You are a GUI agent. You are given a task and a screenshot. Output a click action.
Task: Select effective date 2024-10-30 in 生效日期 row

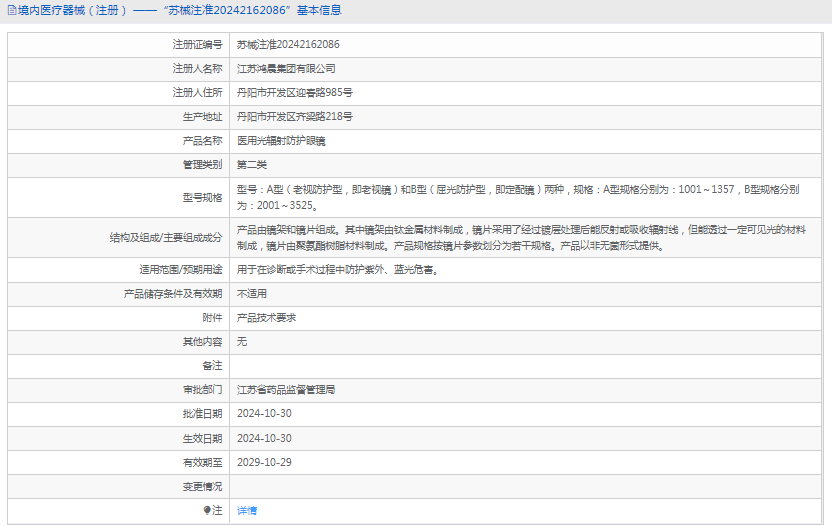click(264, 438)
